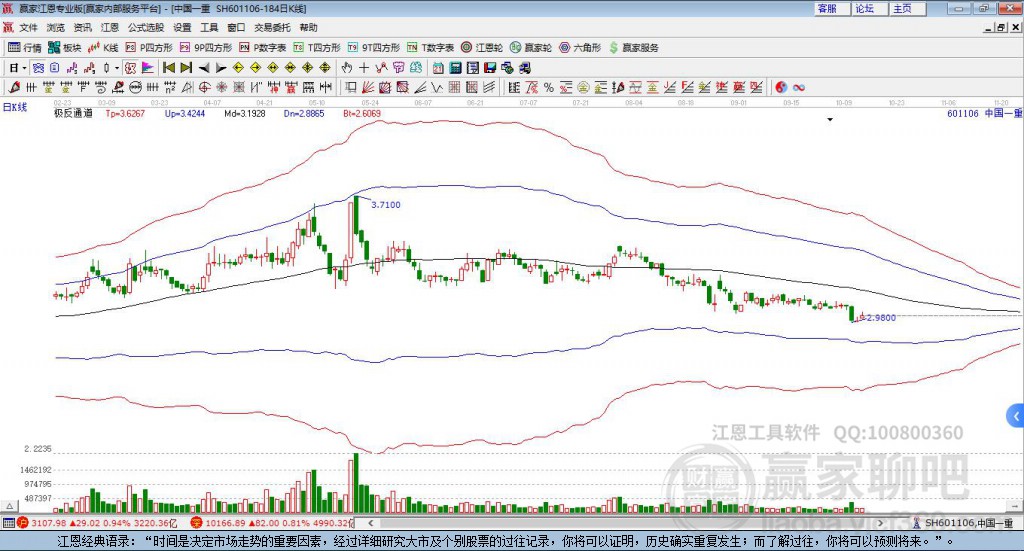Expand the candlestick style dropdown arrow
This screenshot has width=1024, height=551.
pyautogui.click(x=117, y=68)
